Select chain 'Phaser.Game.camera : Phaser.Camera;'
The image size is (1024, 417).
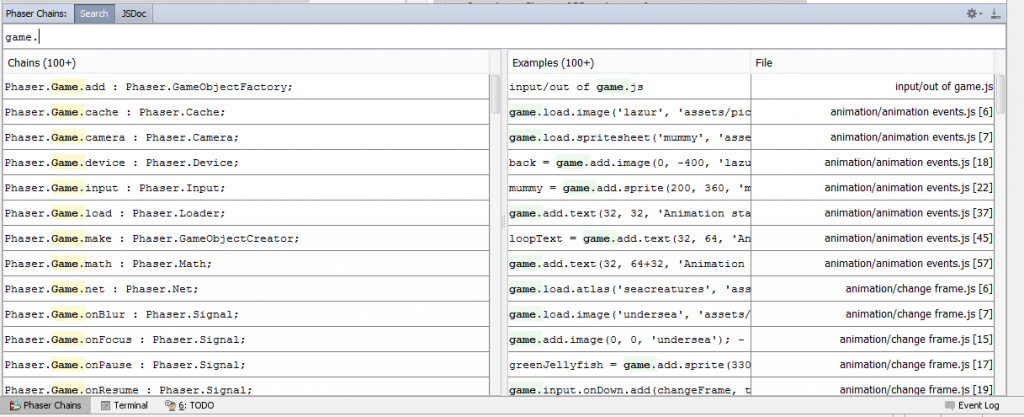click(x=246, y=138)
